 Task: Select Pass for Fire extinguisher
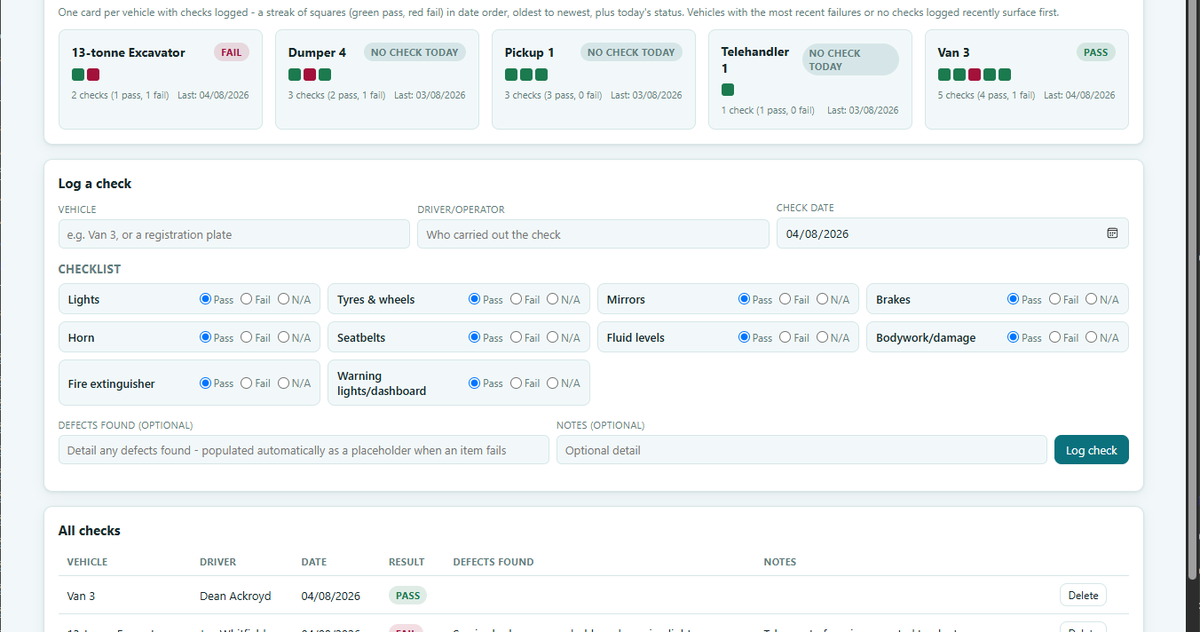click(x=206, y=383)
